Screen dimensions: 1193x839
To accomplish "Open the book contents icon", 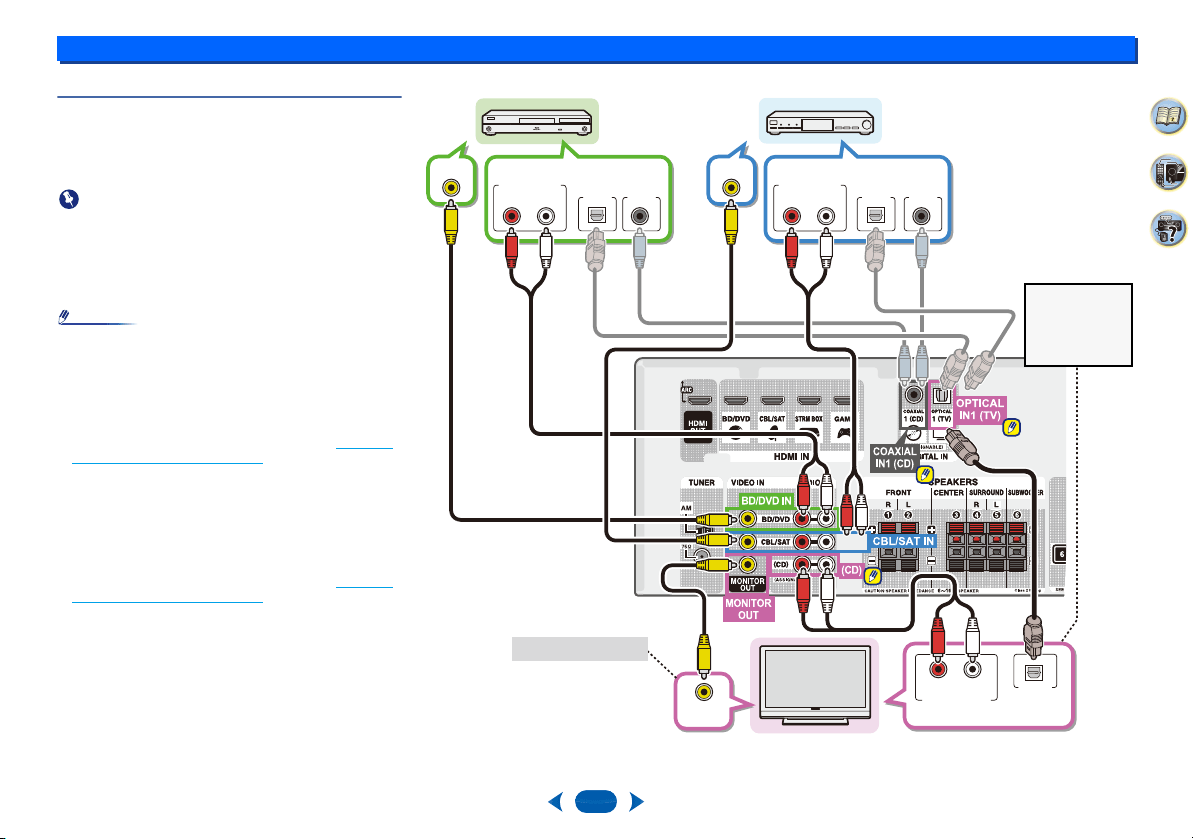I will point(1168,116).
